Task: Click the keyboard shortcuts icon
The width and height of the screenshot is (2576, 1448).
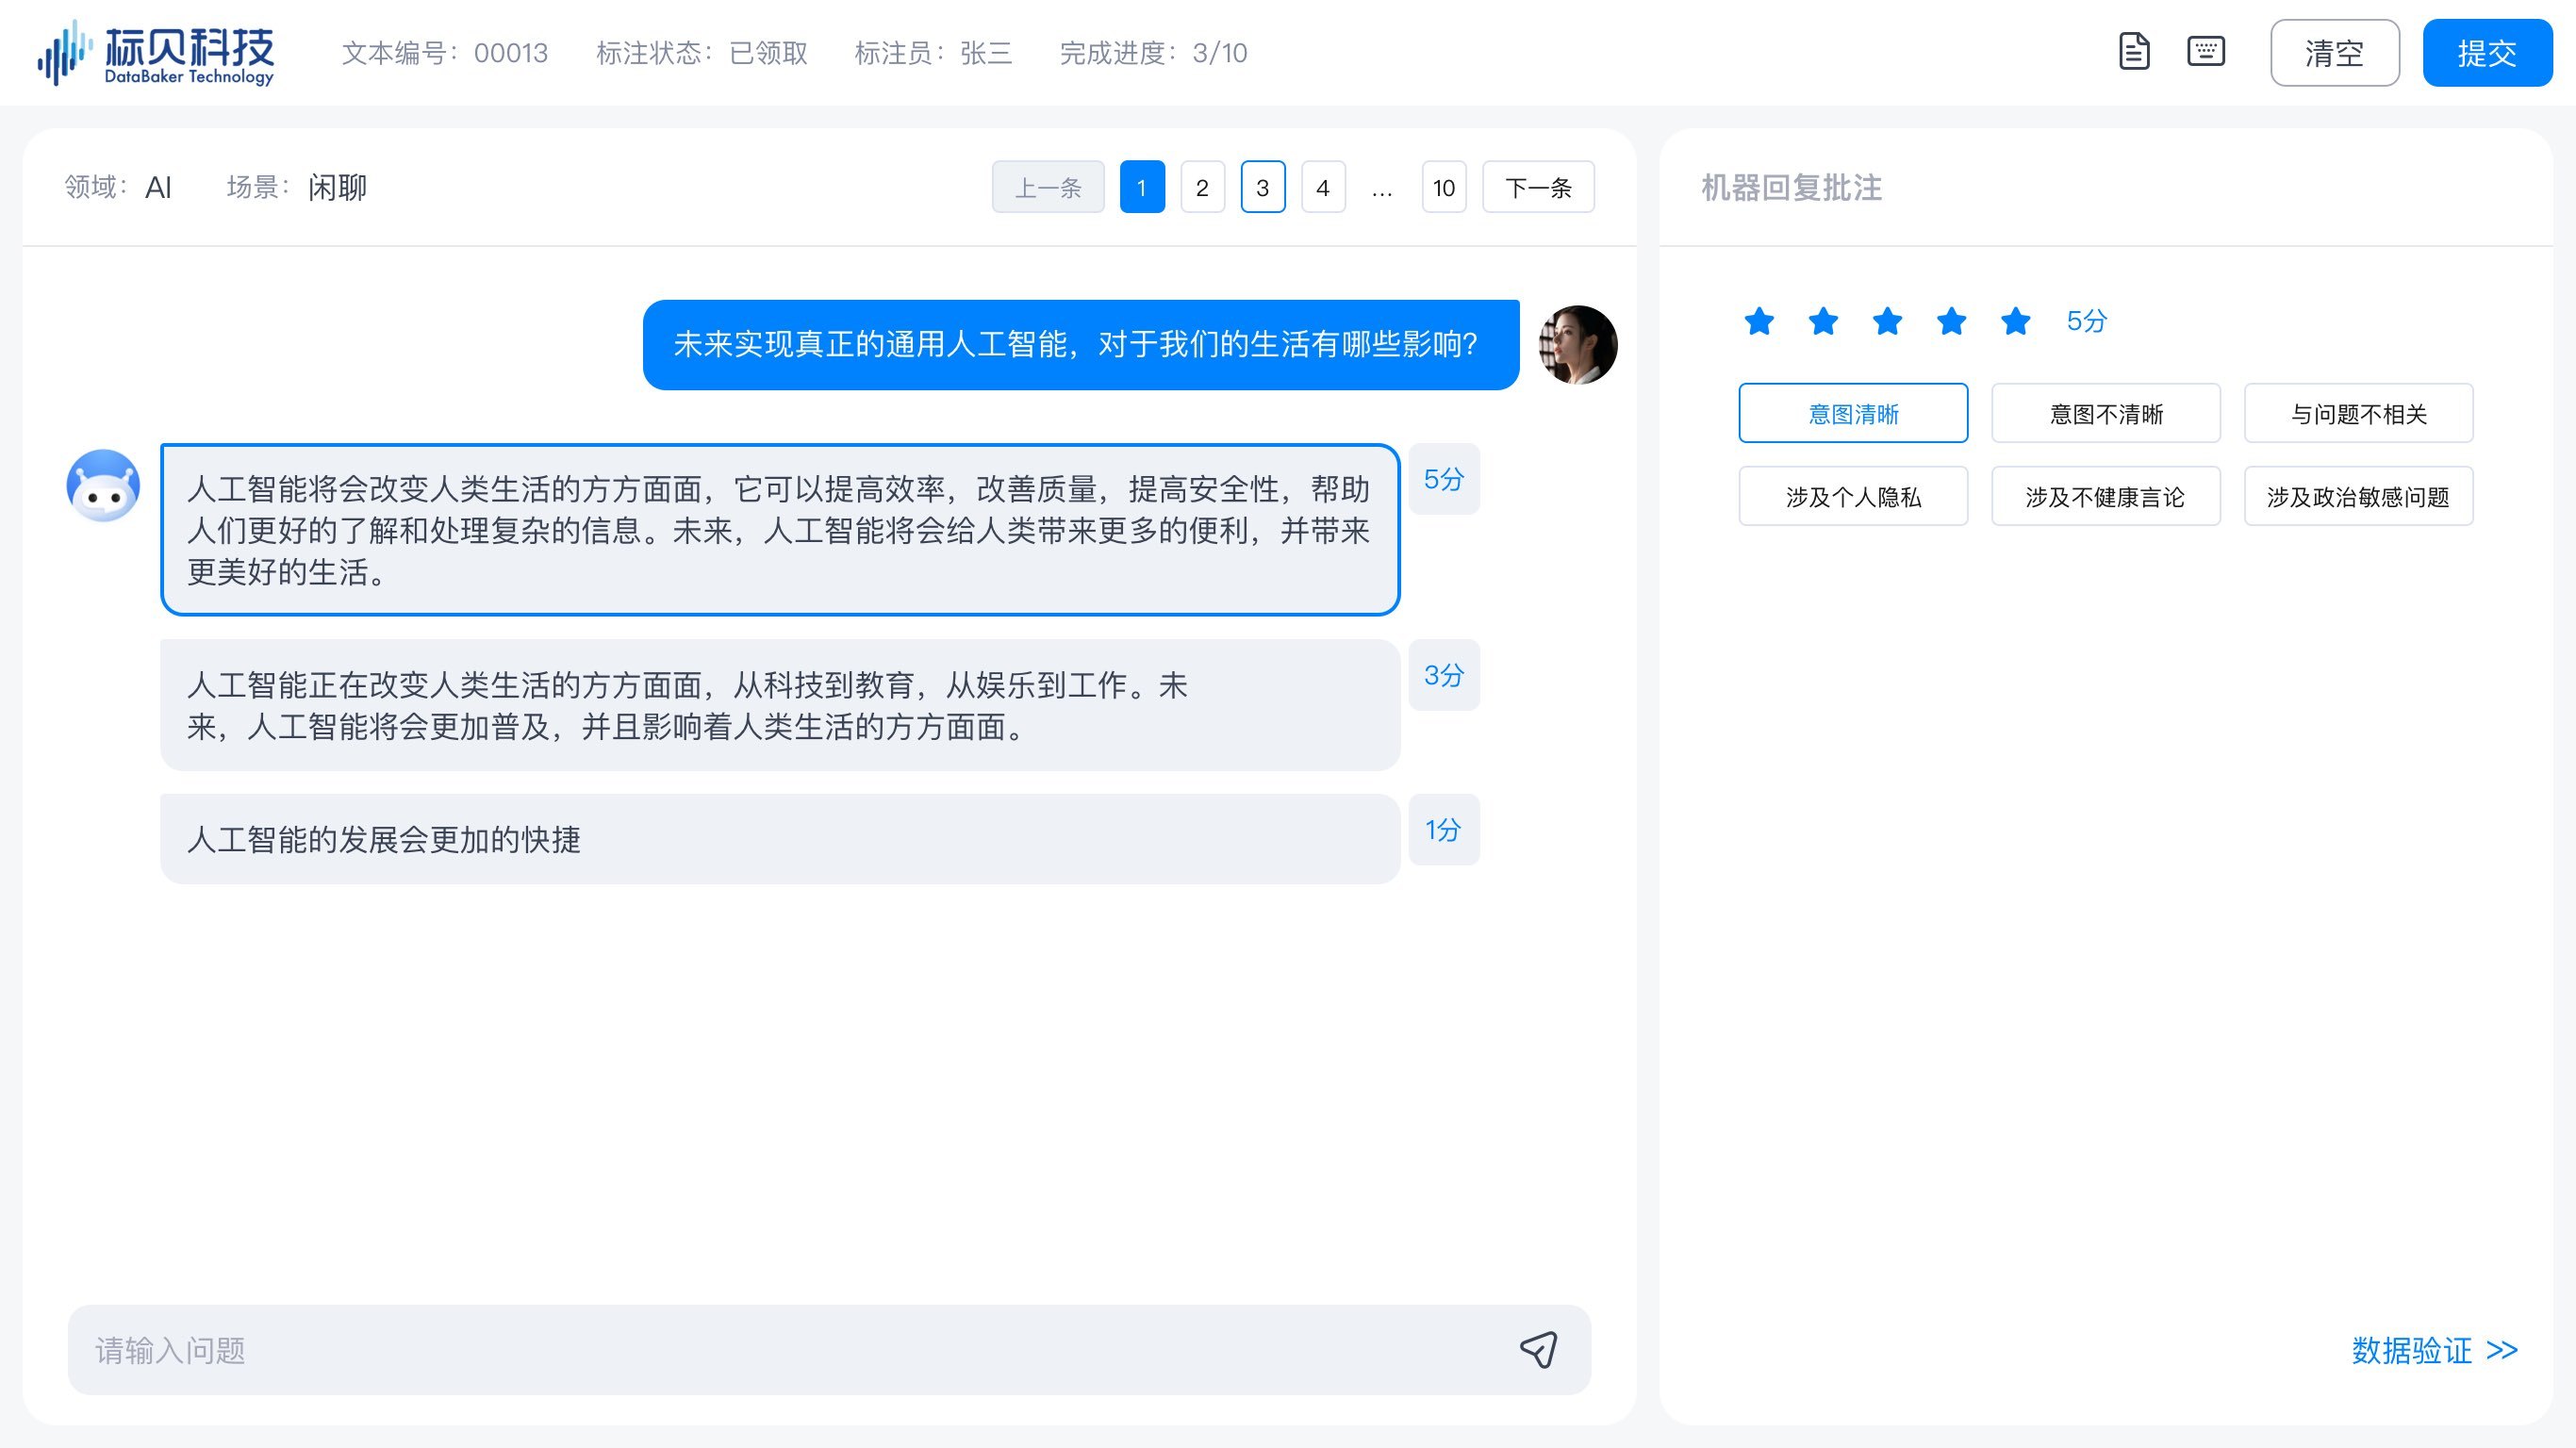Action: coord(2205,52)
